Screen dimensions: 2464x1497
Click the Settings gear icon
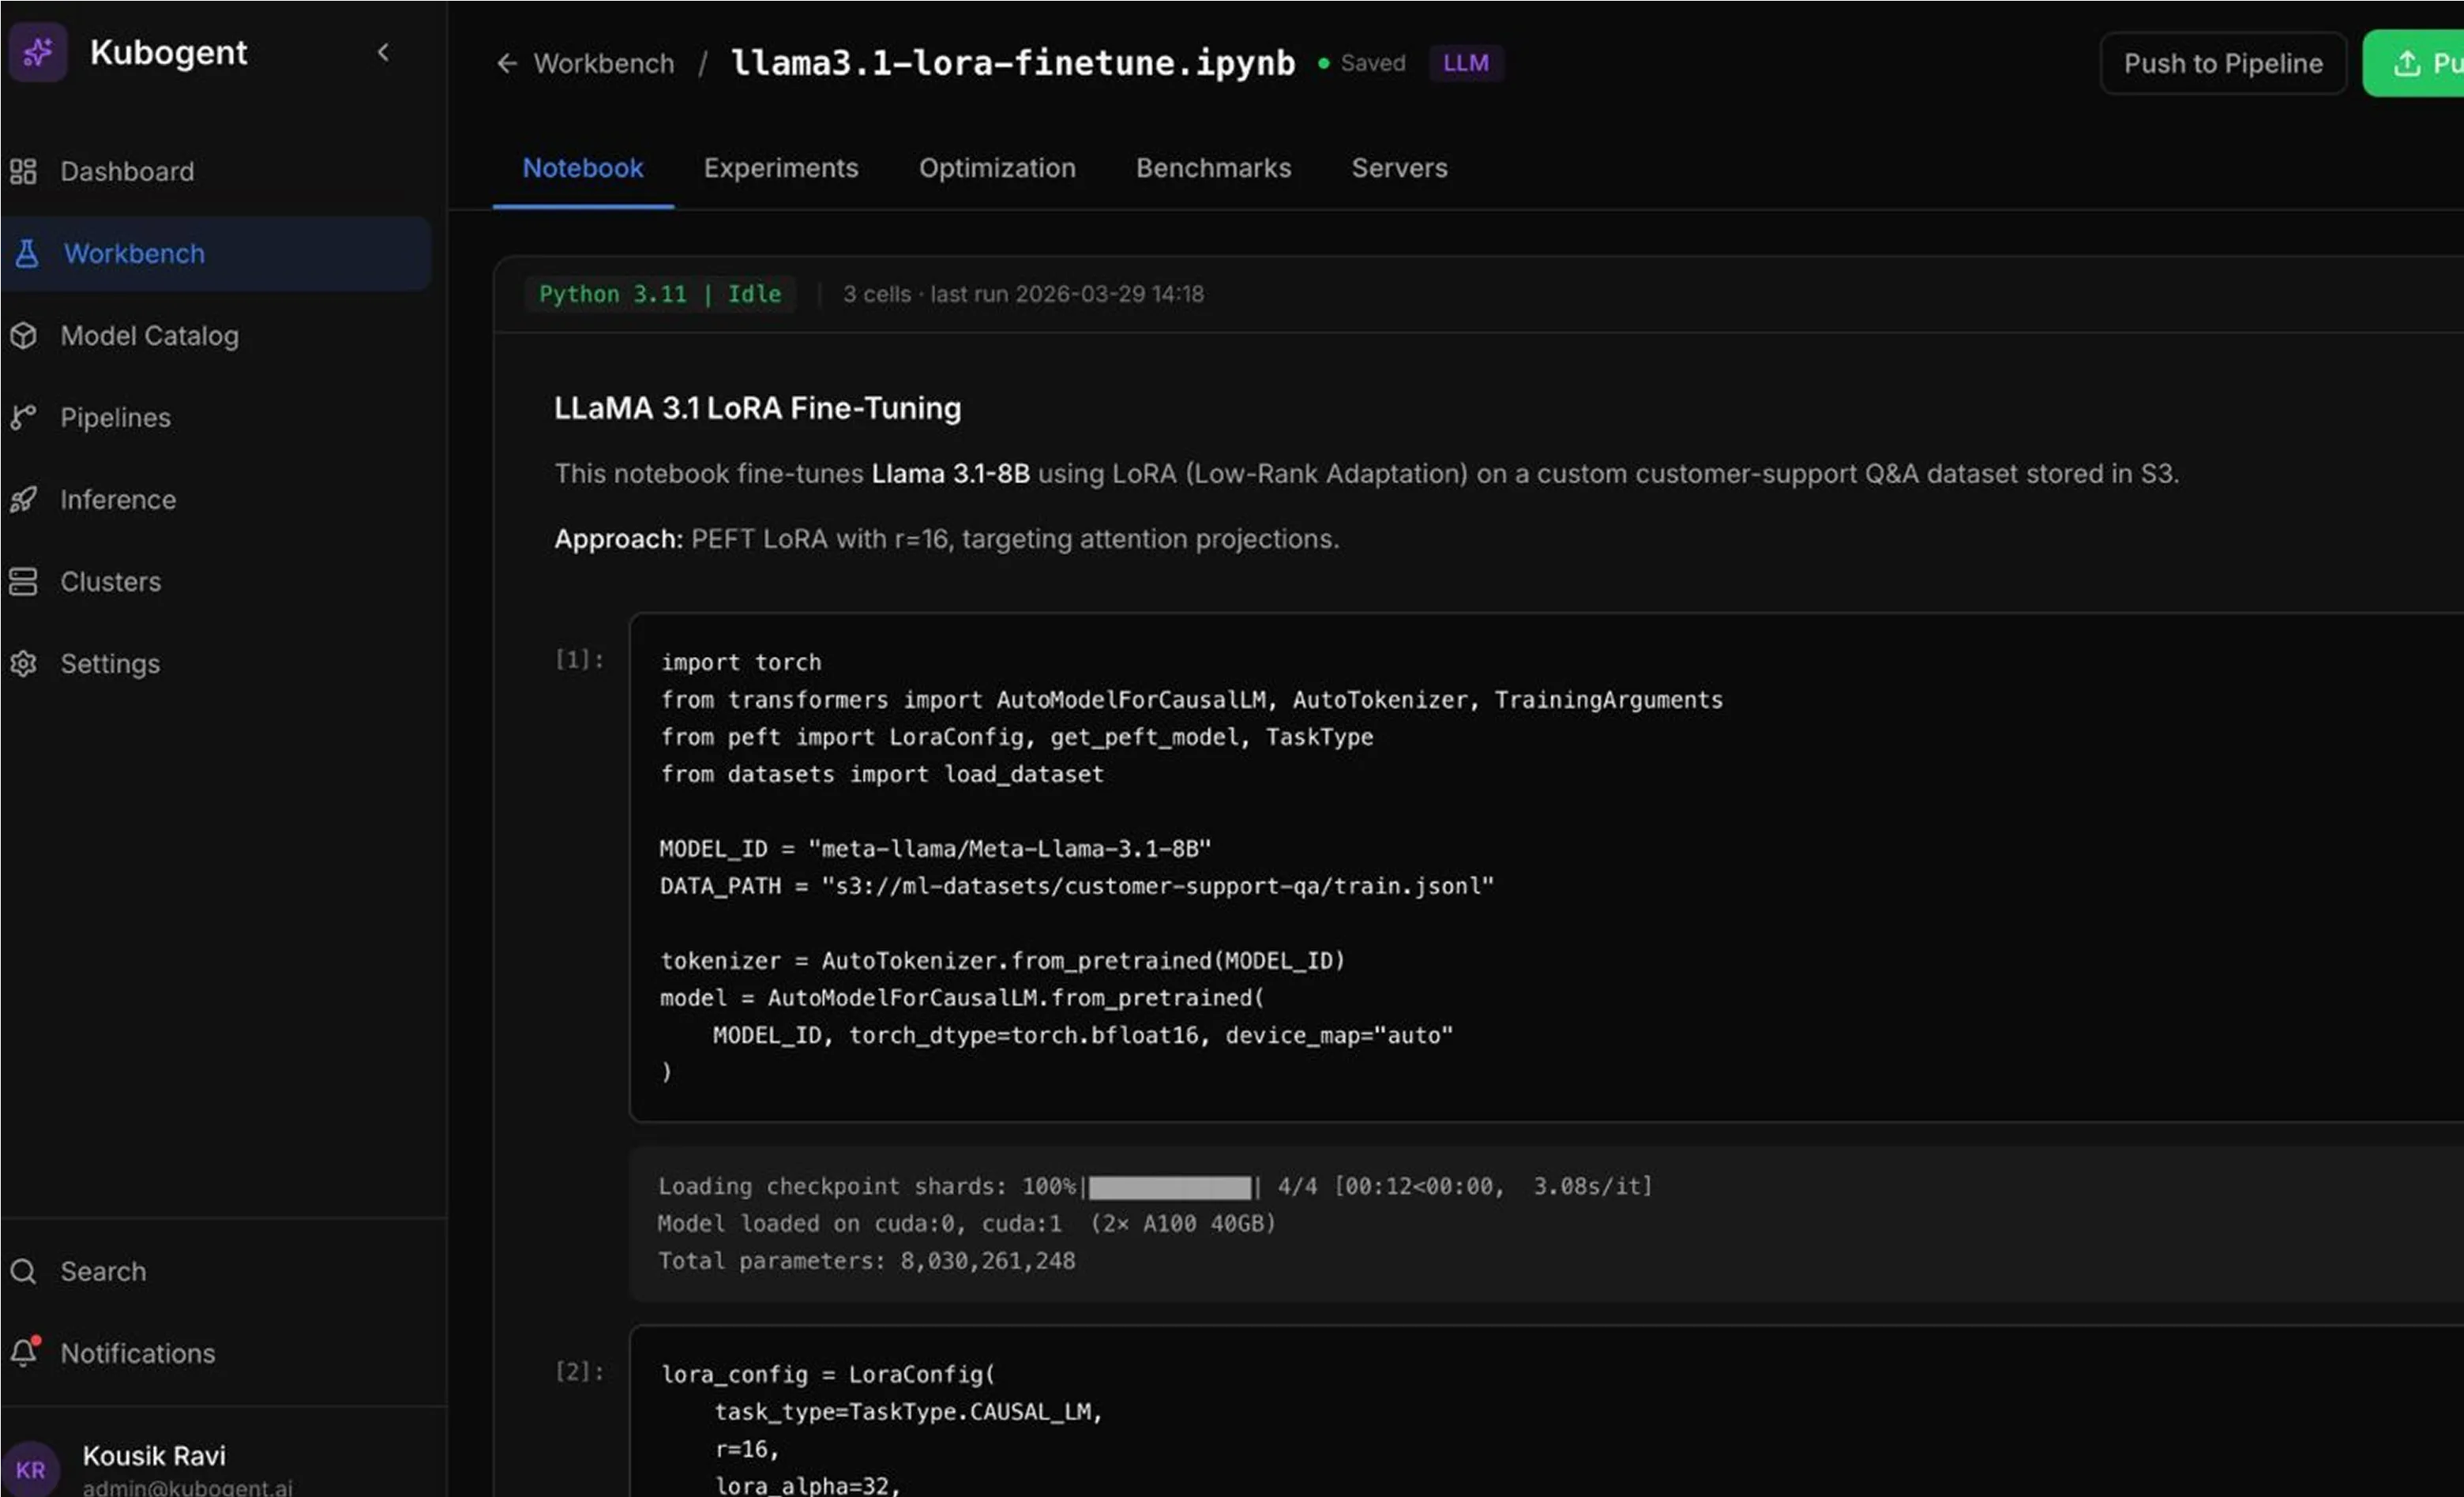(x=23, y=663)
